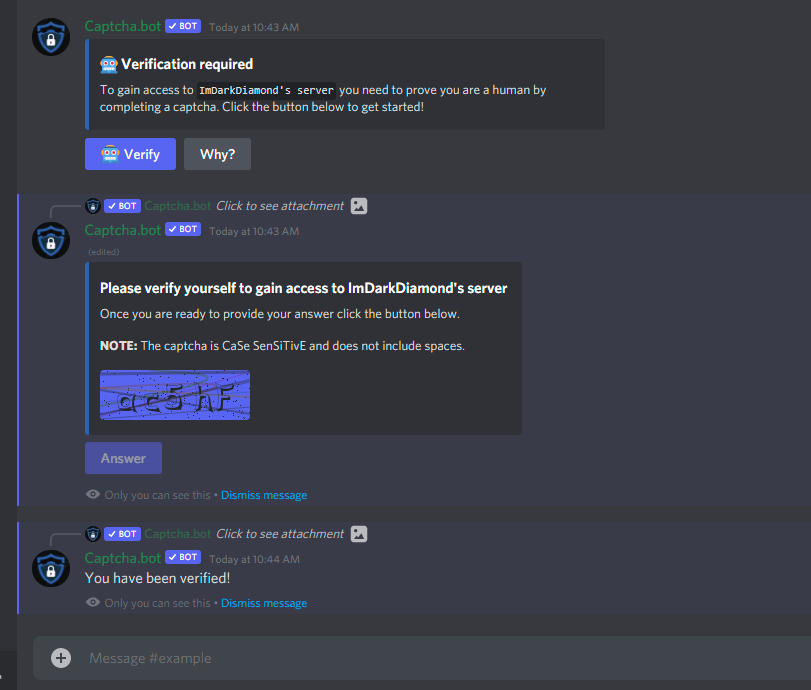Click 'Click to see attachment' above captcha message
The width and height of the screenshot is (811, 690).
[280, 206]
